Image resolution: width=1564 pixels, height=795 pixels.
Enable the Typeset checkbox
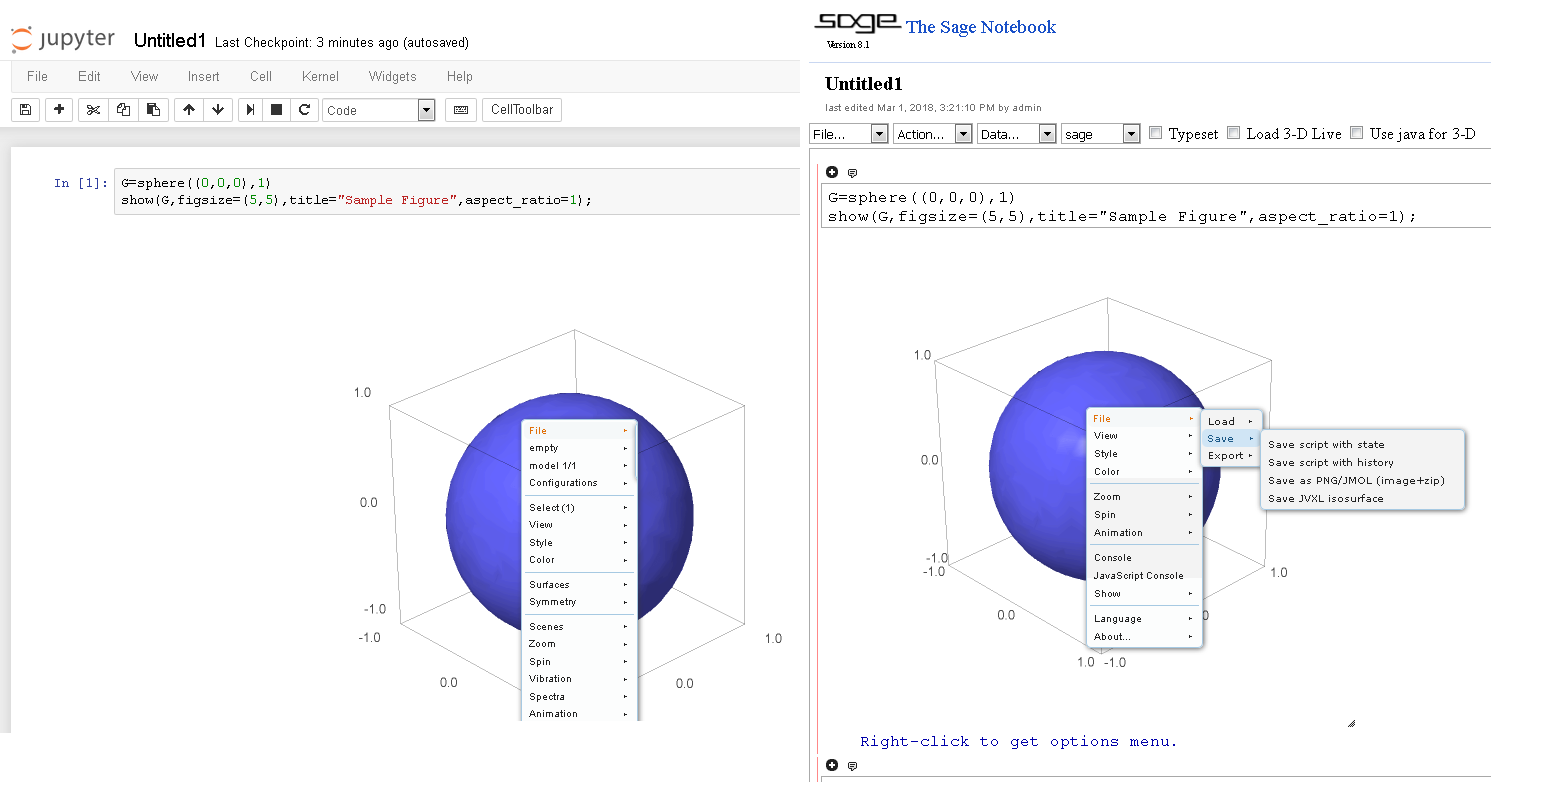(1156, 133)
